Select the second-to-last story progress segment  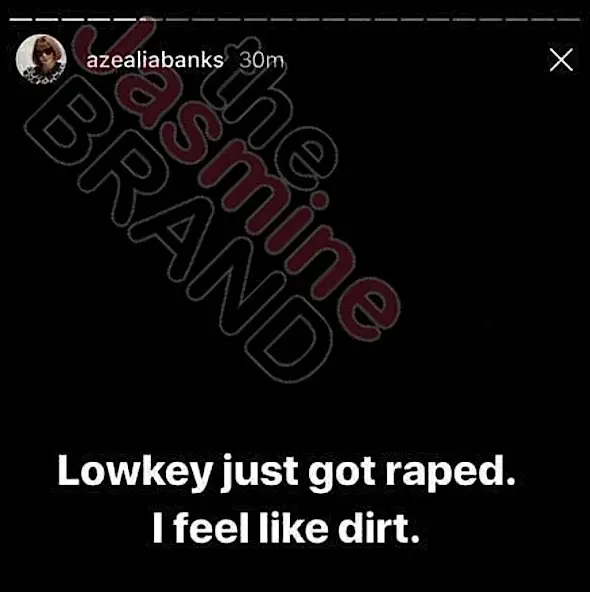coord(542,19)
